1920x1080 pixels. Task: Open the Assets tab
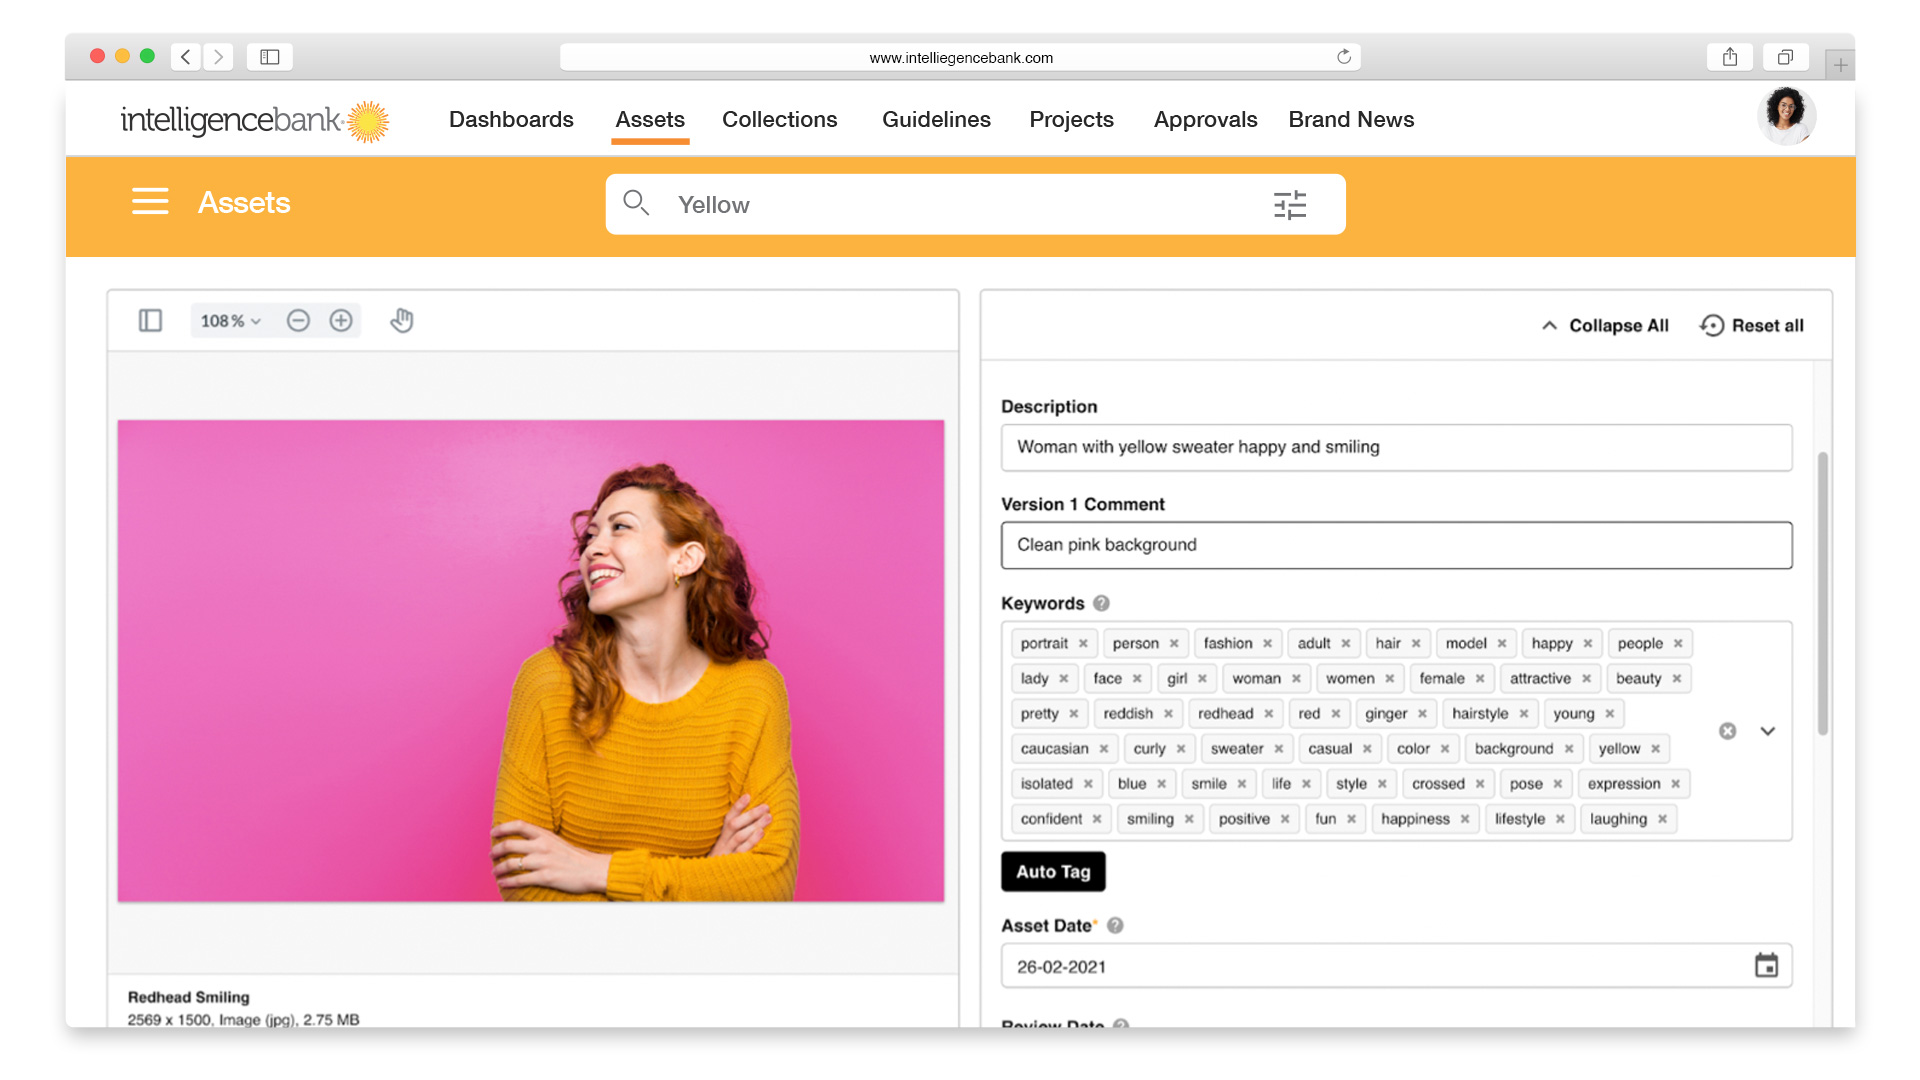650,120
